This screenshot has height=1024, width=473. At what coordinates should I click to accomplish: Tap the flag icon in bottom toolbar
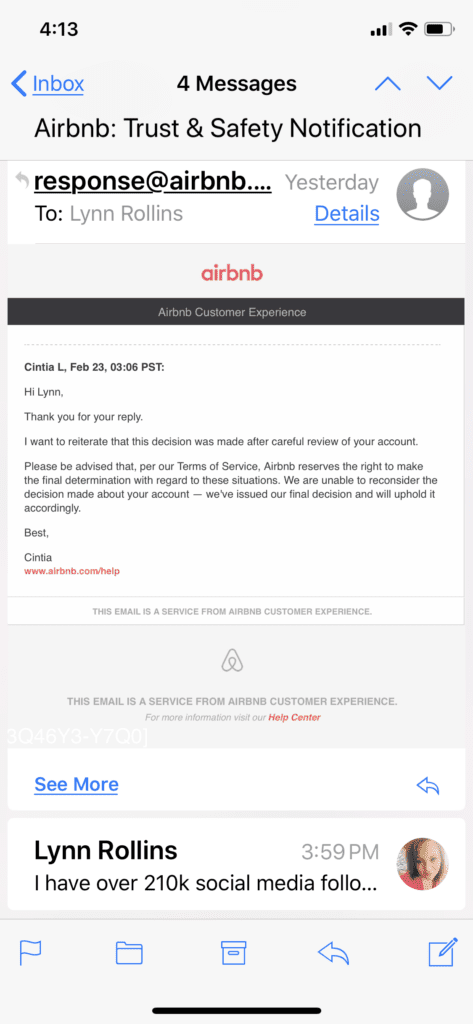31,954
